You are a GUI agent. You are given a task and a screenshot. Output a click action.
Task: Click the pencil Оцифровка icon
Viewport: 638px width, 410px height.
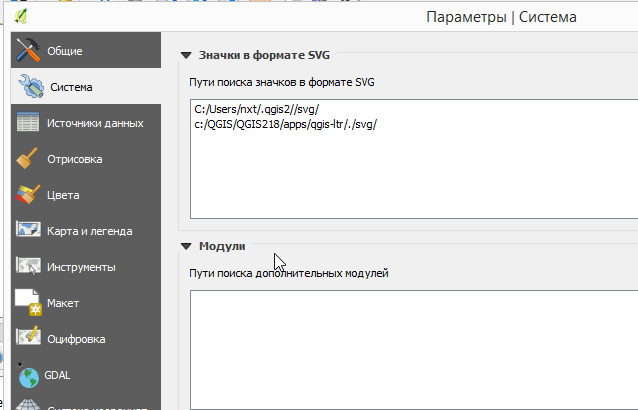(x=28, y=339)
